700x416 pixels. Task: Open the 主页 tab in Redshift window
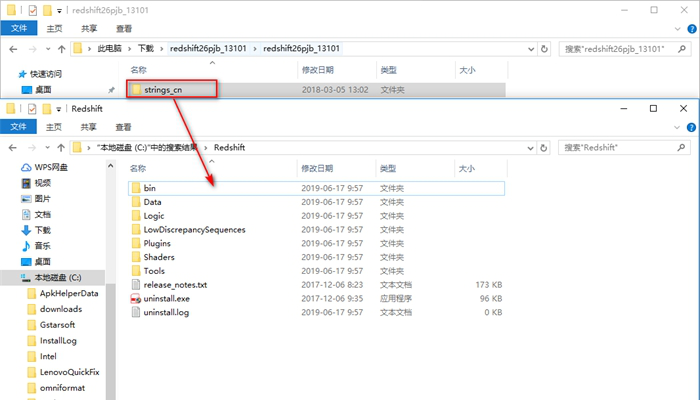pyautogui.click(x=54, y=127)
